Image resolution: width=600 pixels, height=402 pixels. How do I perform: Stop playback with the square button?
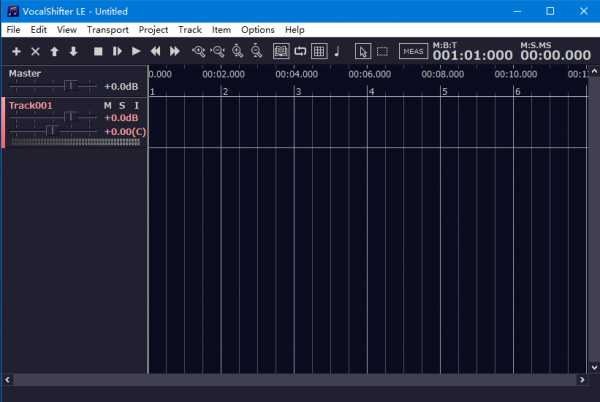[98, 51]
